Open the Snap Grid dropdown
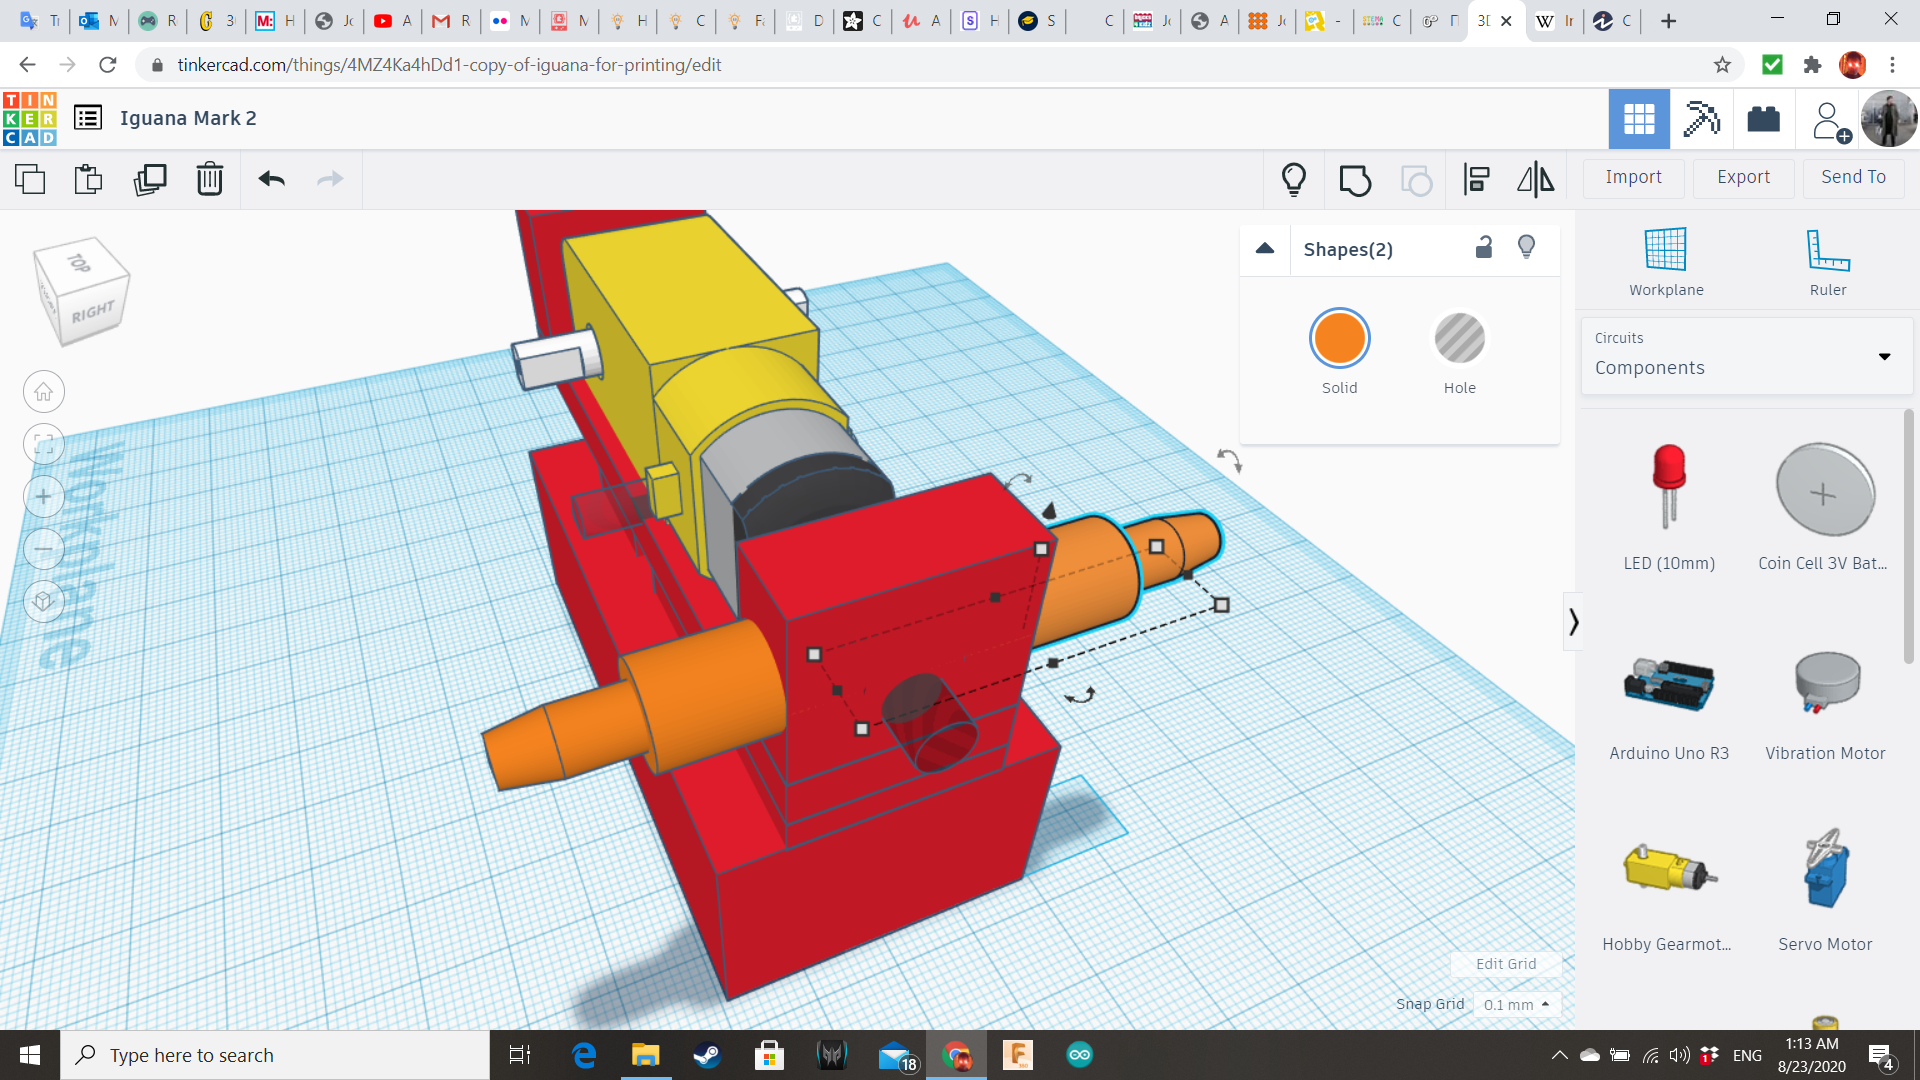Viewport: 1920px width, 1080px height. pos(1516,1004)
